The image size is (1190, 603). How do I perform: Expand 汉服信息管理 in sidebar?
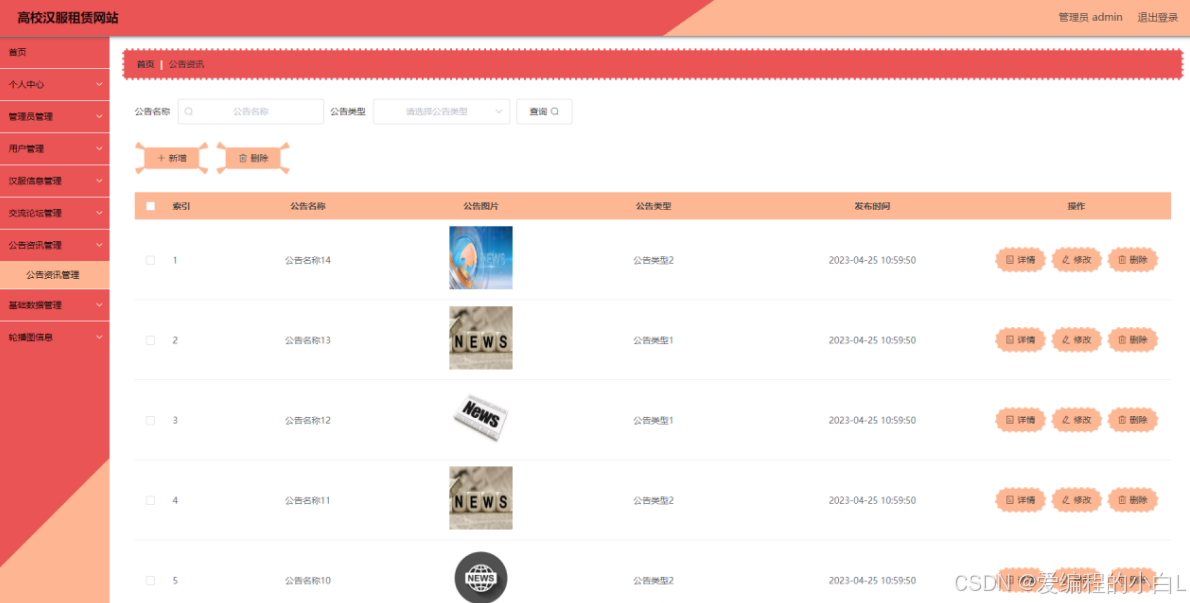[x=55, y=181]
